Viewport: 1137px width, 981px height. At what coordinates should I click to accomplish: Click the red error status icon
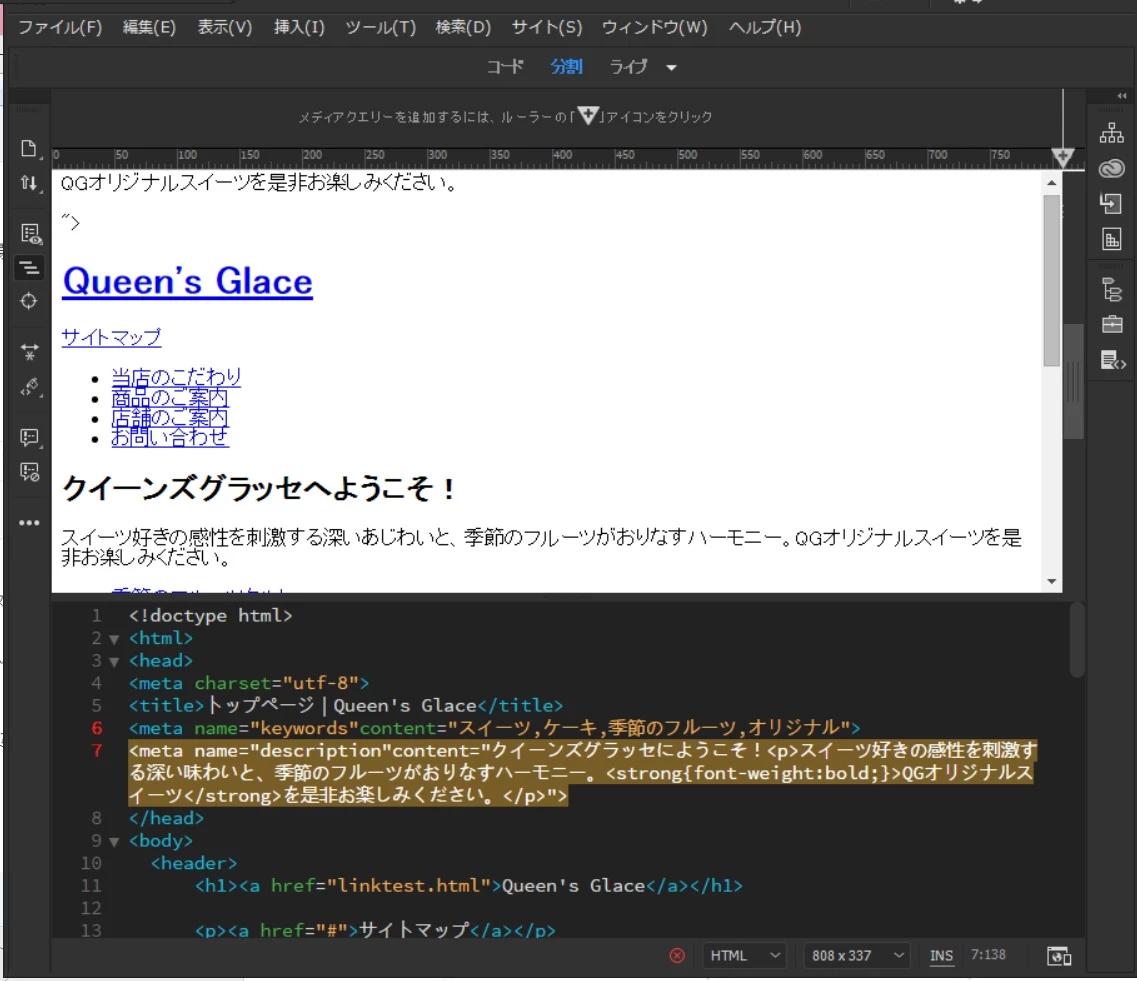pos(677,956)
